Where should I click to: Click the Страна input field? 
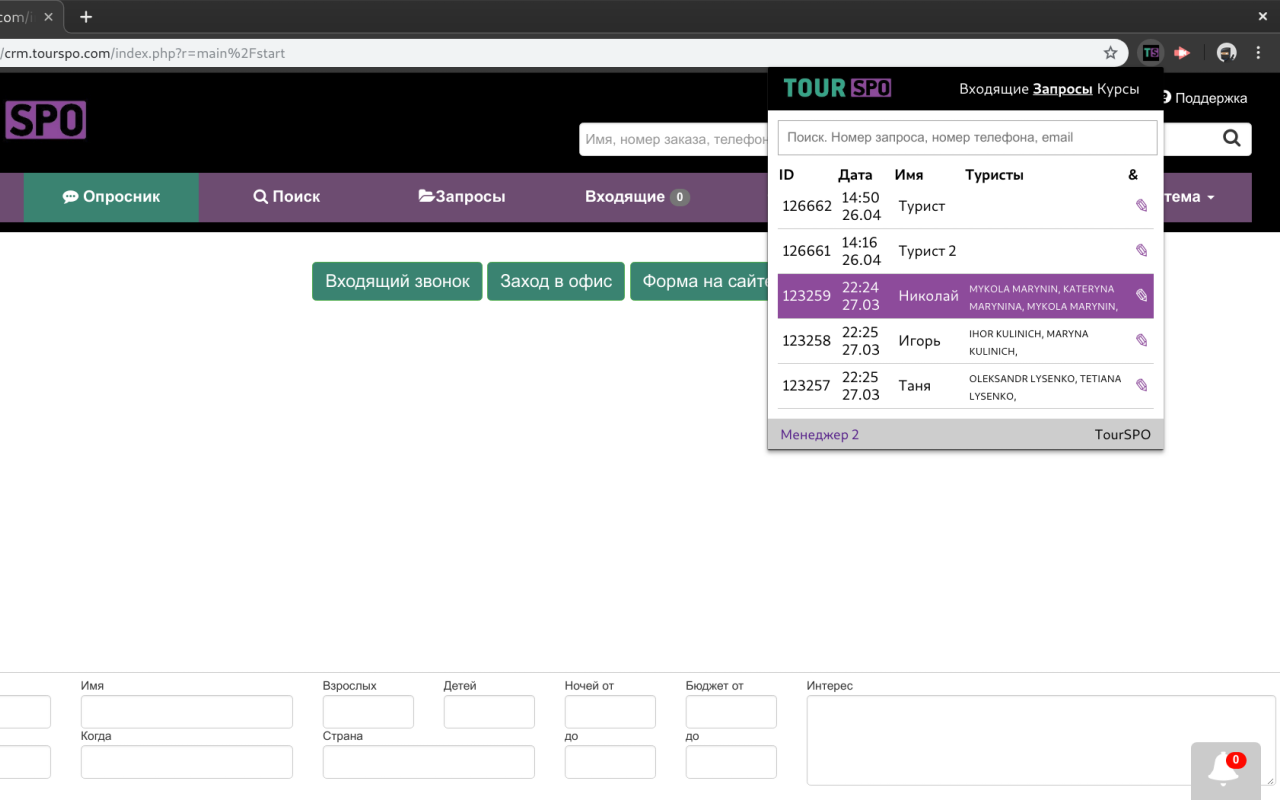pos(429,762)
